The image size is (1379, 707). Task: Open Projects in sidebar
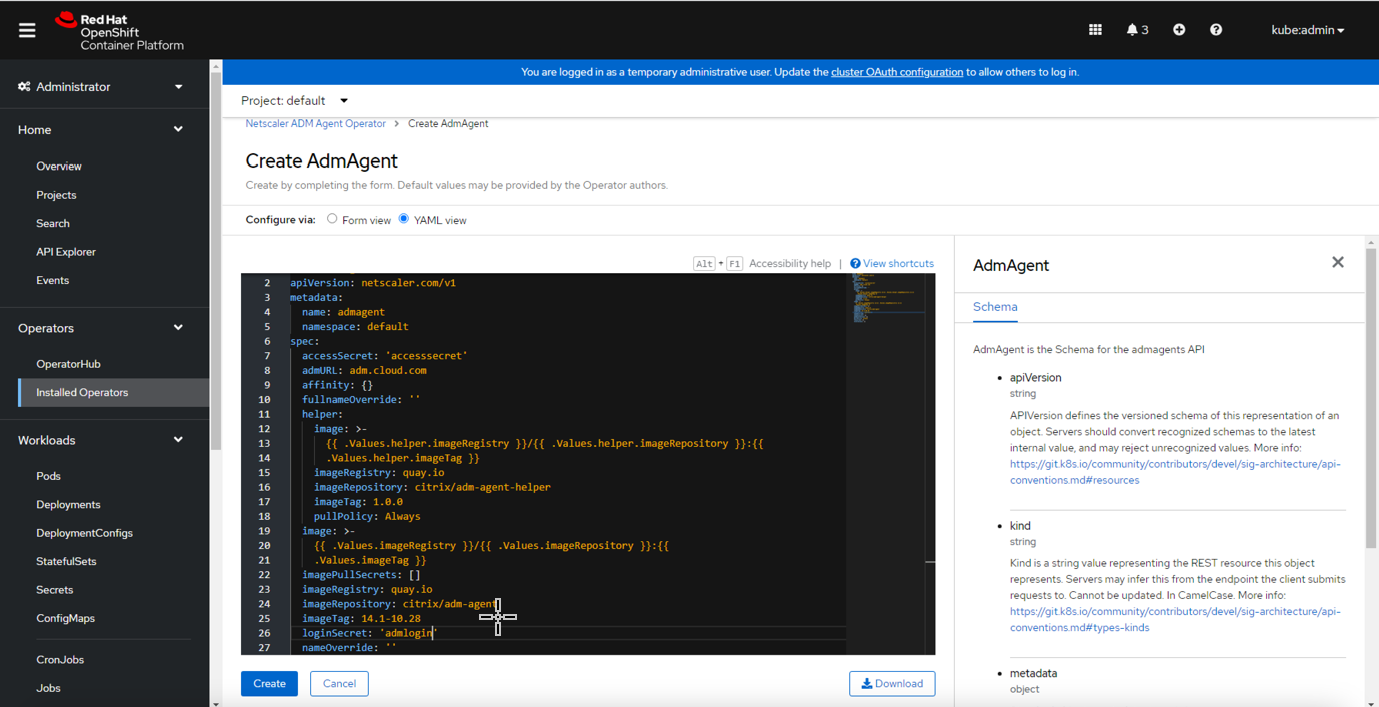pos(56,195)
